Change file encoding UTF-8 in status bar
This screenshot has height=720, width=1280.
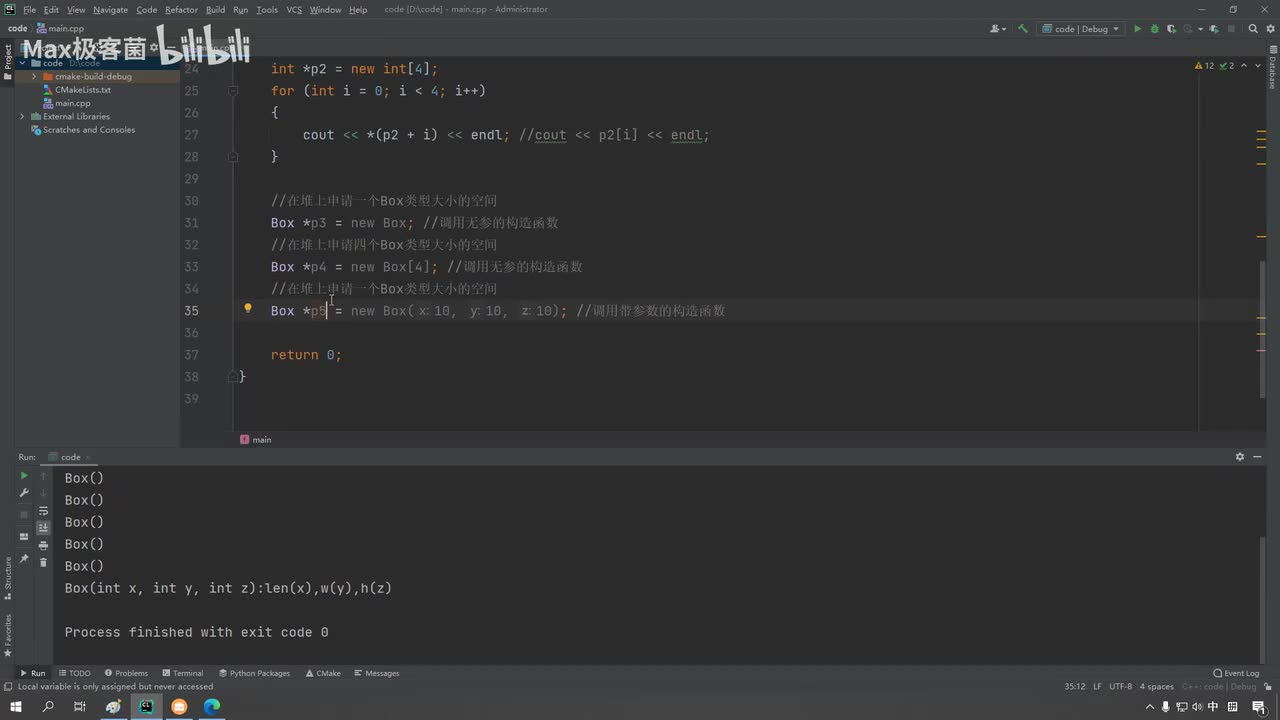[1121, 687]
